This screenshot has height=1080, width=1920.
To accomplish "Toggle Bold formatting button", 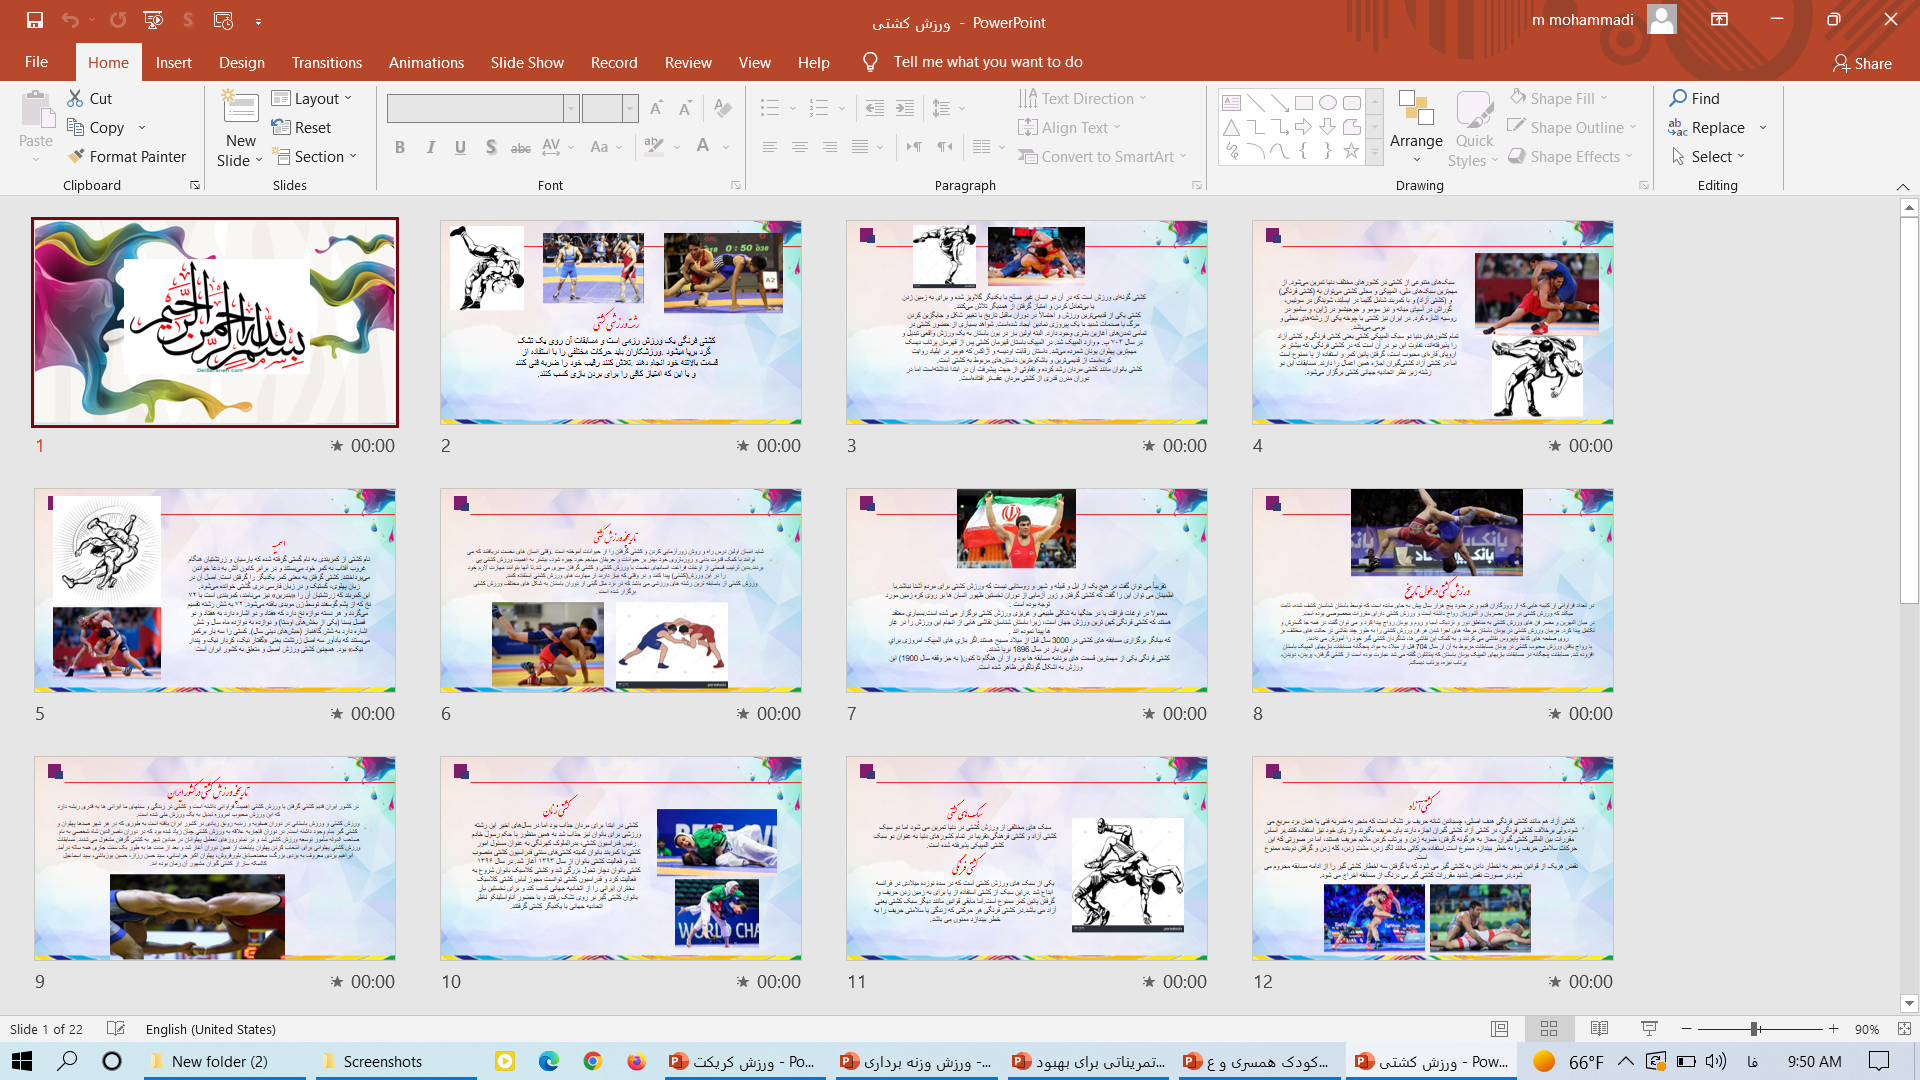I will click(400, 147).
